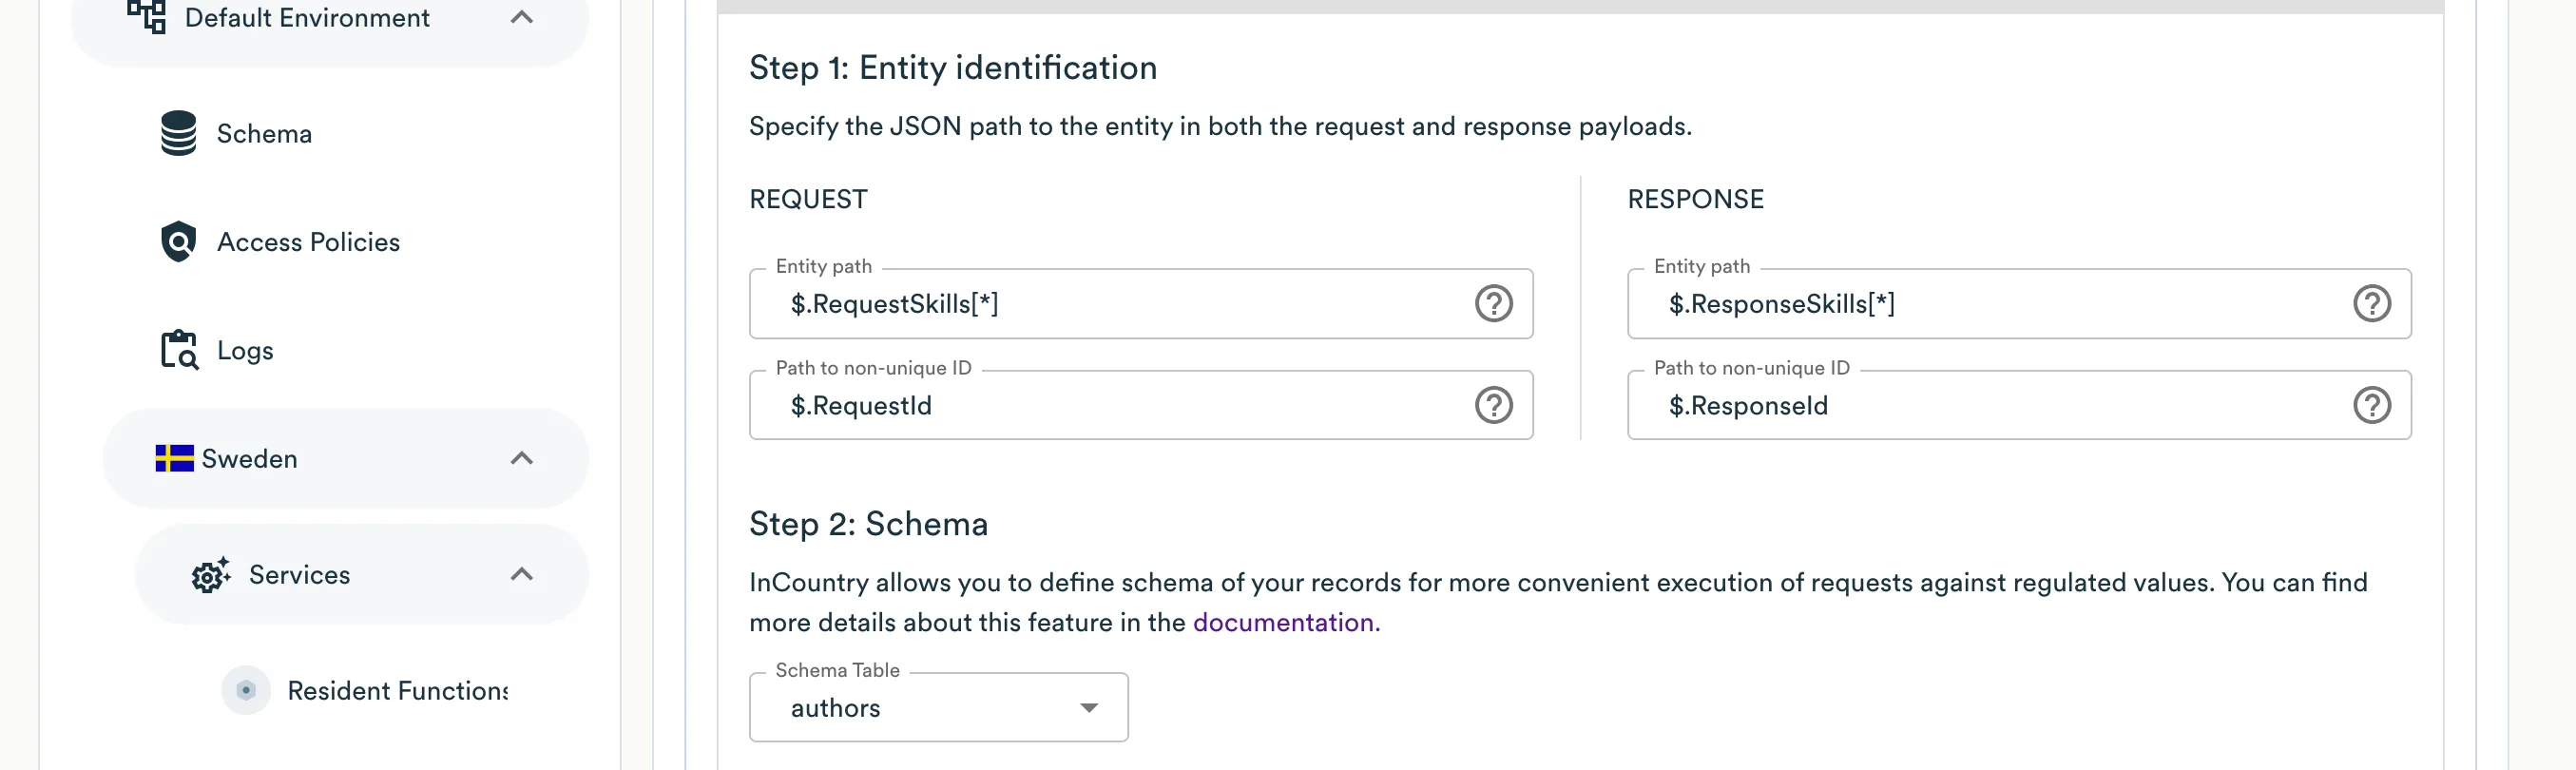Open the documentation link
The image size is (2576, 770).
[x=1285, y=622]
